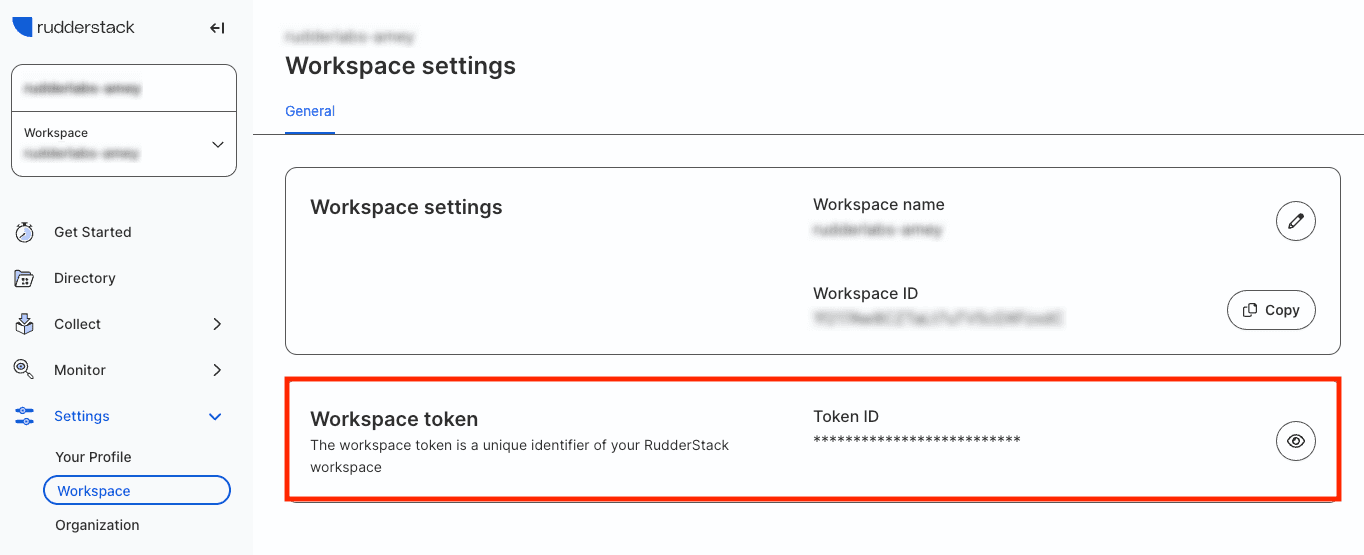Switch to the General tab
Viewport: 1364px width, 555px height.
click(x=310, y=111)
